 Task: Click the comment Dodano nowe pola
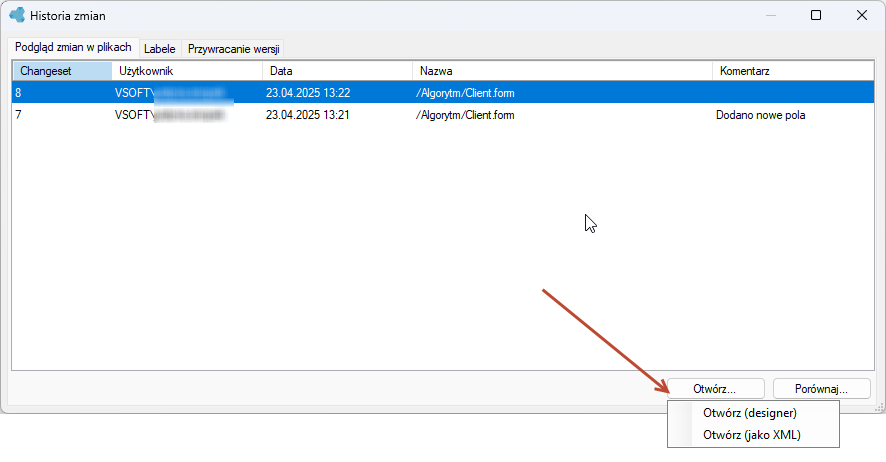pyautogui.click(x=761, y=115)
